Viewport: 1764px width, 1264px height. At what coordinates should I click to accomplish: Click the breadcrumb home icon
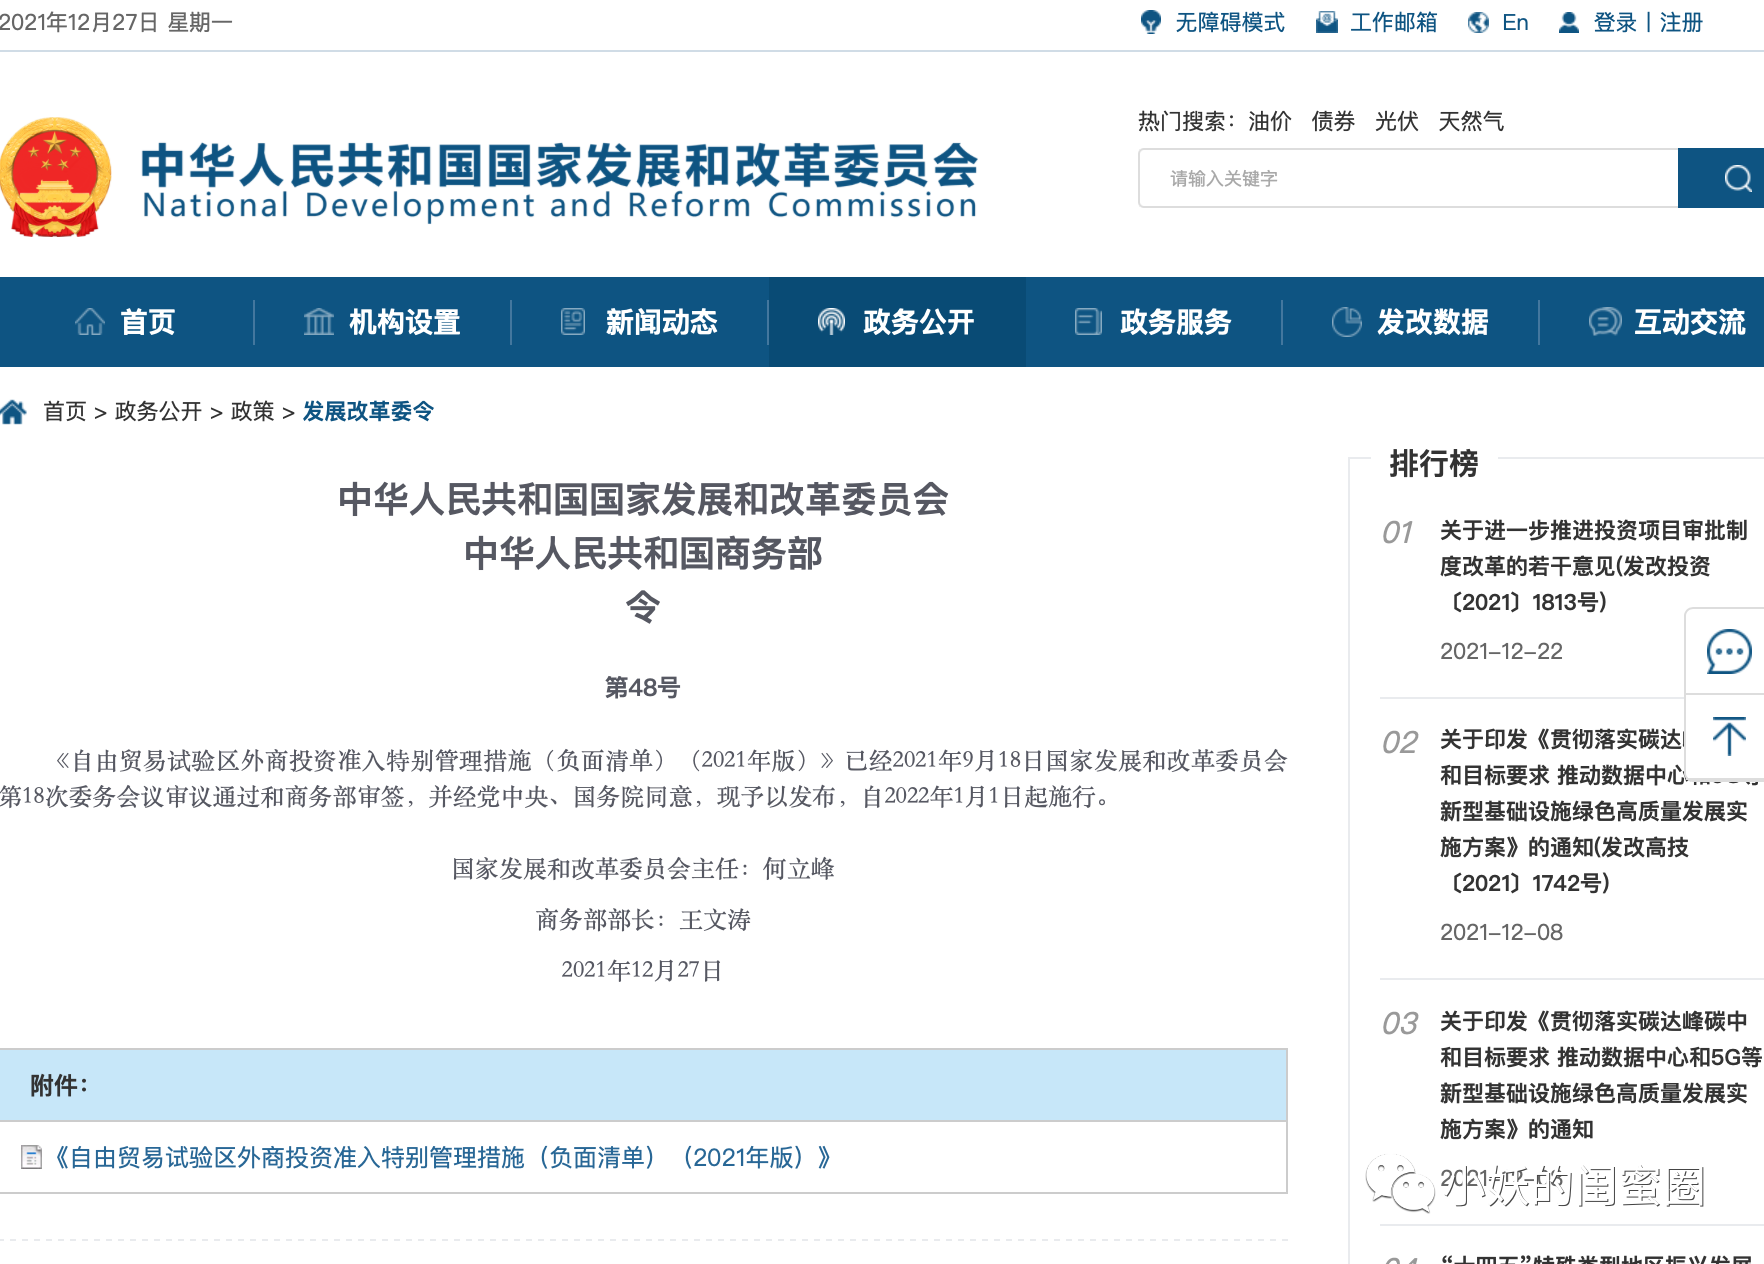(x=14, y=412)
